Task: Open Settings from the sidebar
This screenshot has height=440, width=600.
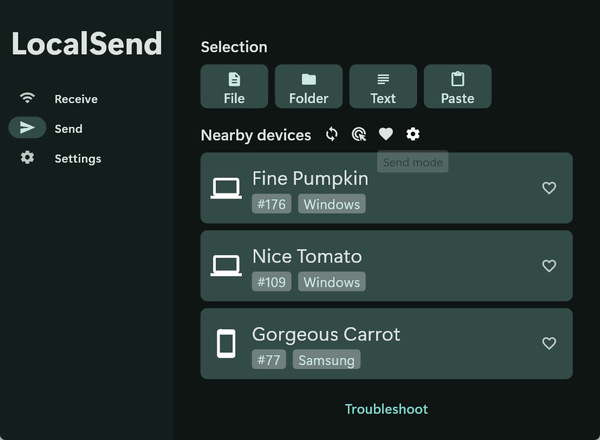Action: pyautogui.click(x=77, y=158)
